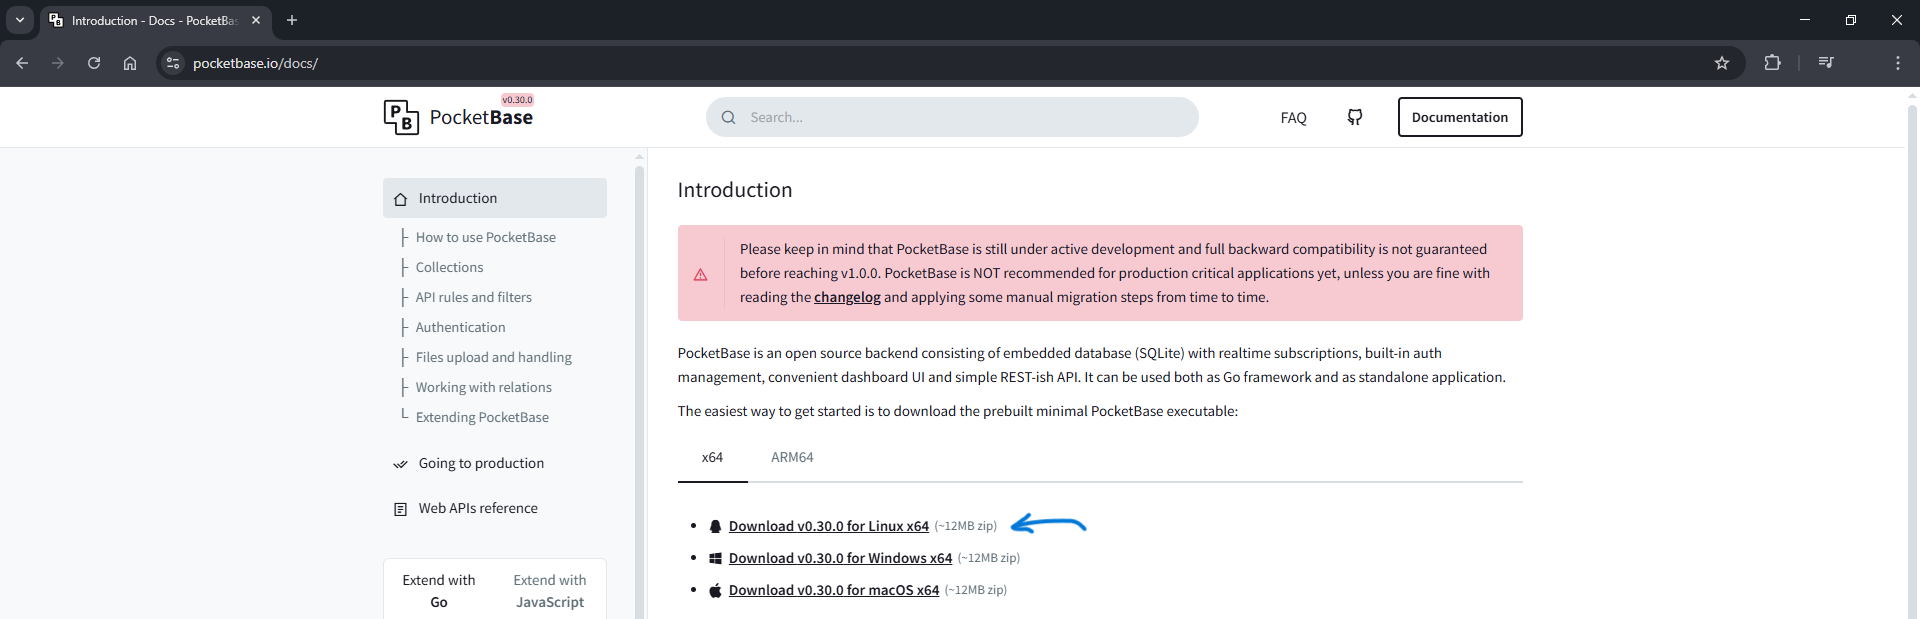Click the site information icon in address bar

tap(173, 63)
